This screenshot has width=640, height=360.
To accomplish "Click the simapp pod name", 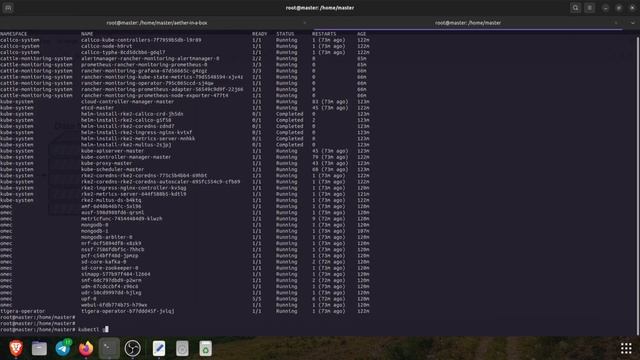I will click(x=116, y=274).
